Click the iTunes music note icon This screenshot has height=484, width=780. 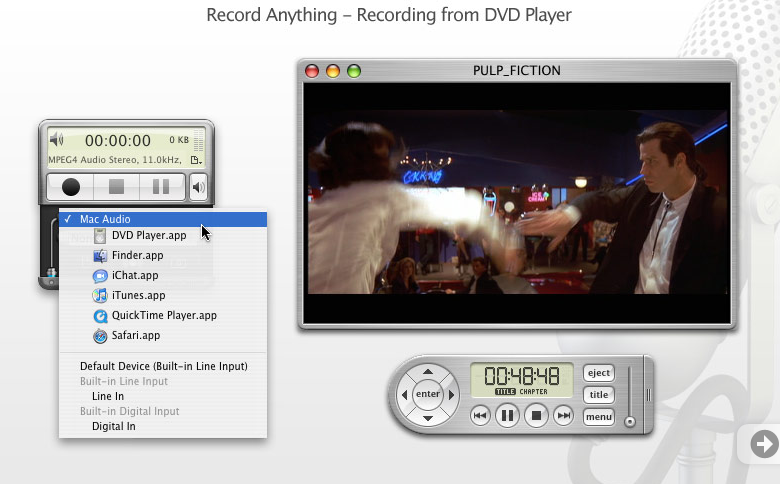(100, 295)
